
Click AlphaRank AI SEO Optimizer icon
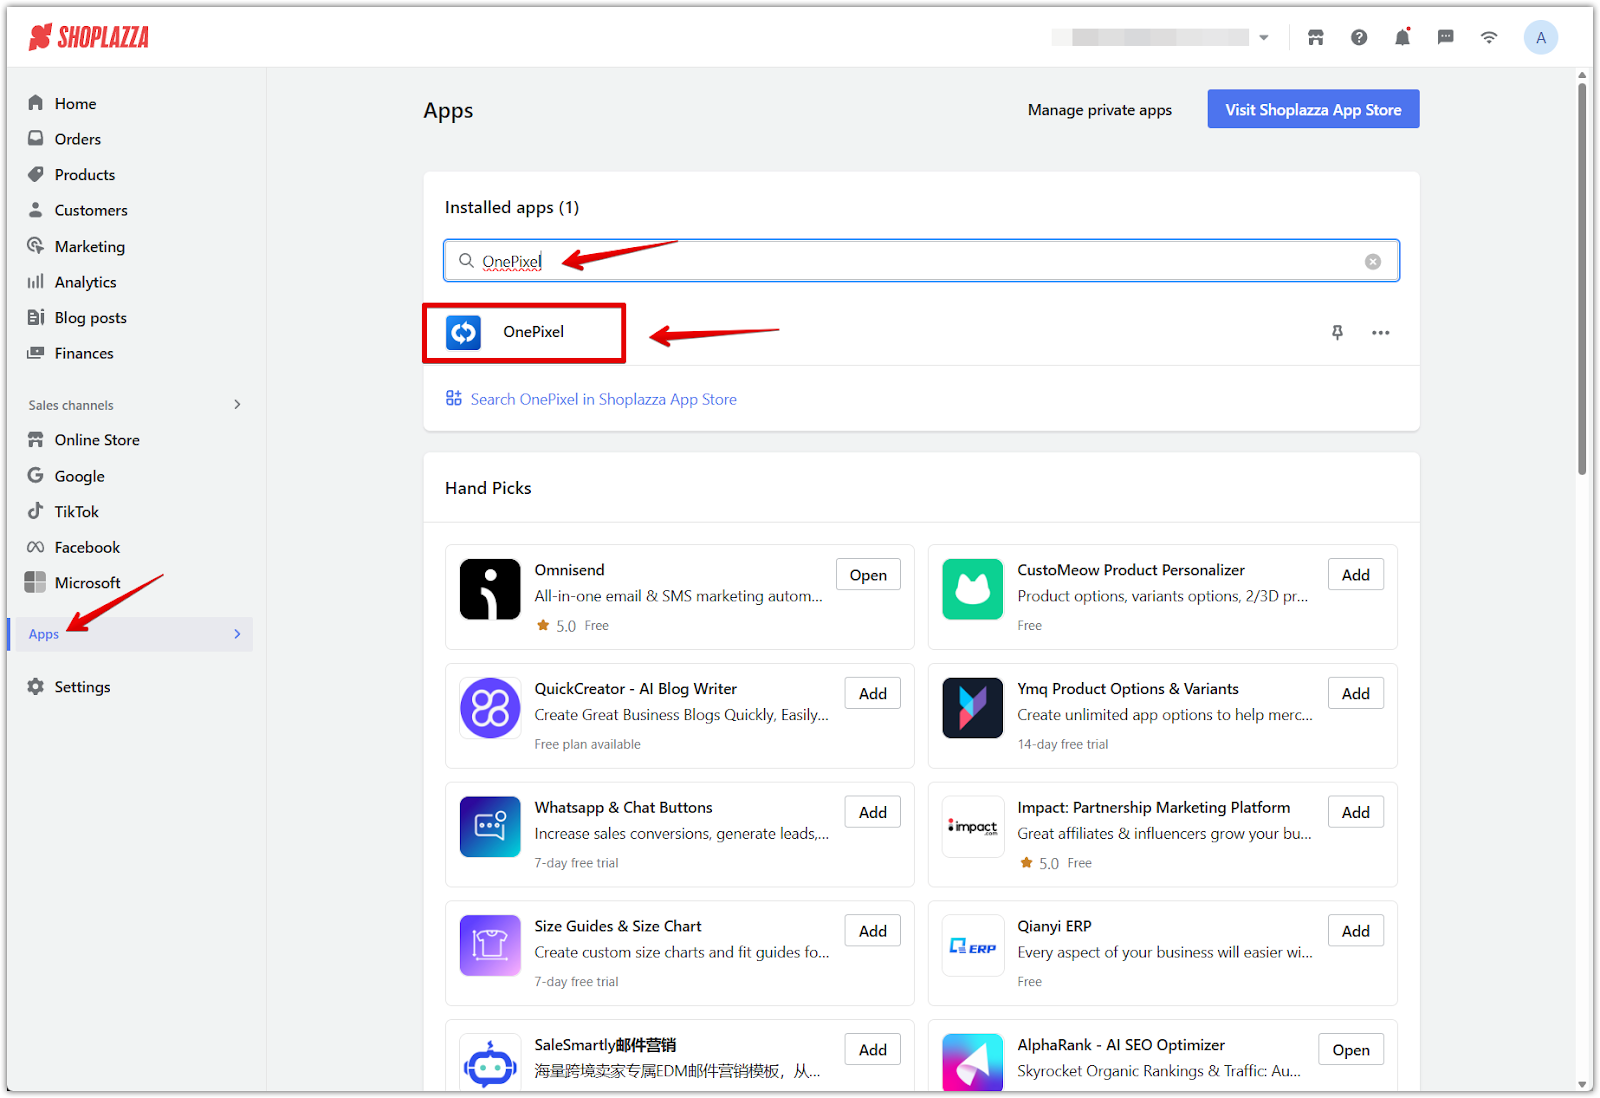(x=972, y=1063)
